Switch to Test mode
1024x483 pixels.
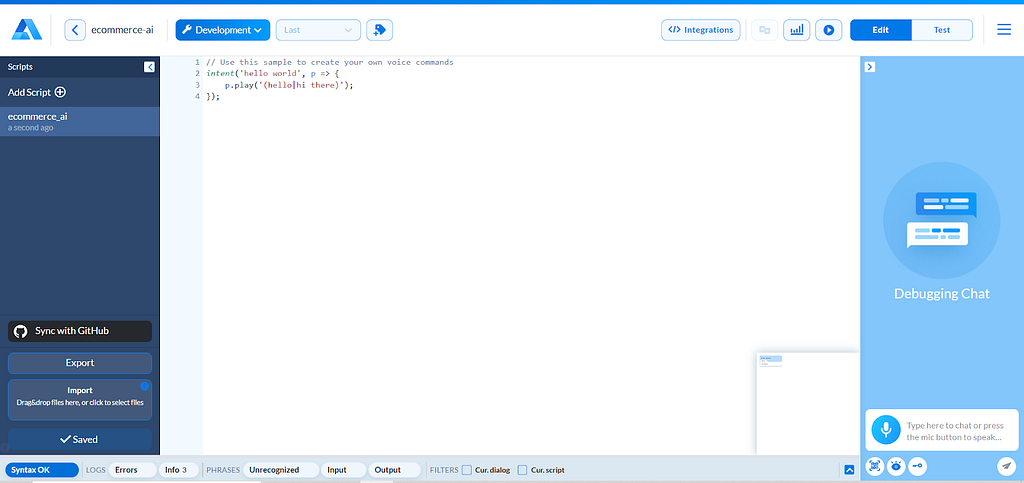coord(942,30)
